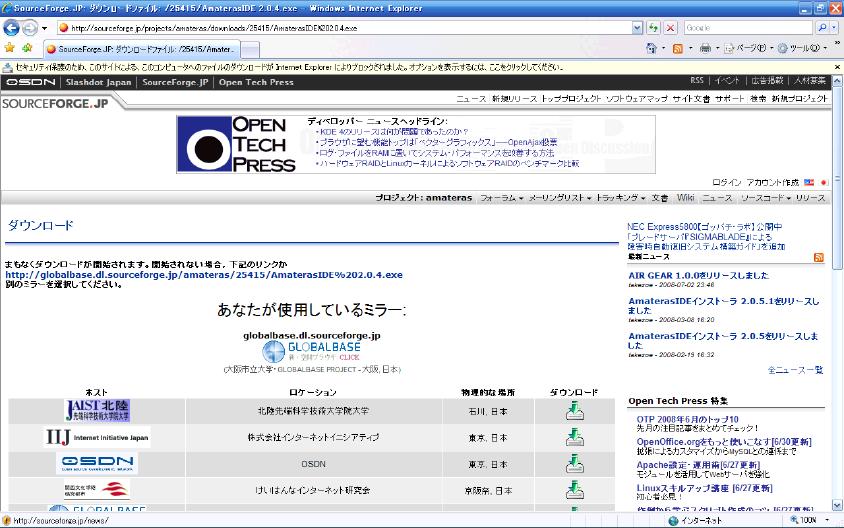Click the Open Tech Press banner logo
844x528 pixels.
[x=237, y=144]
